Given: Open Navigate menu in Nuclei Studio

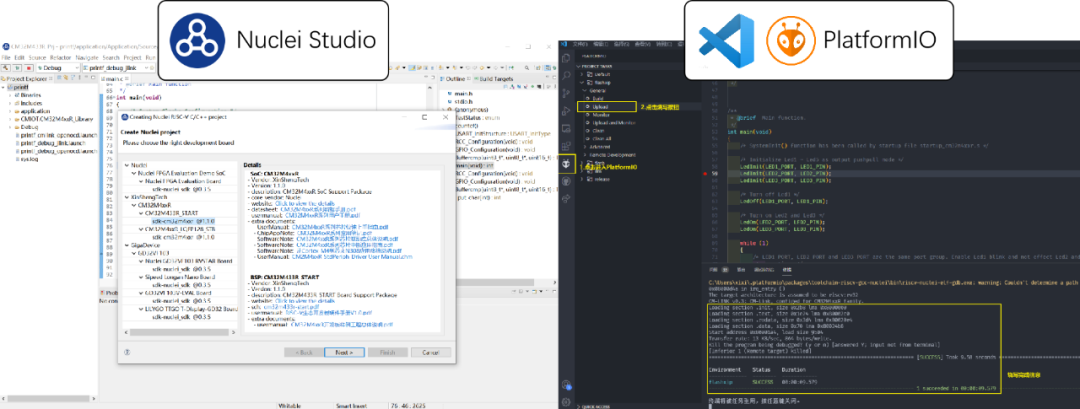Looking at the screenshot, I should [87, 58].
